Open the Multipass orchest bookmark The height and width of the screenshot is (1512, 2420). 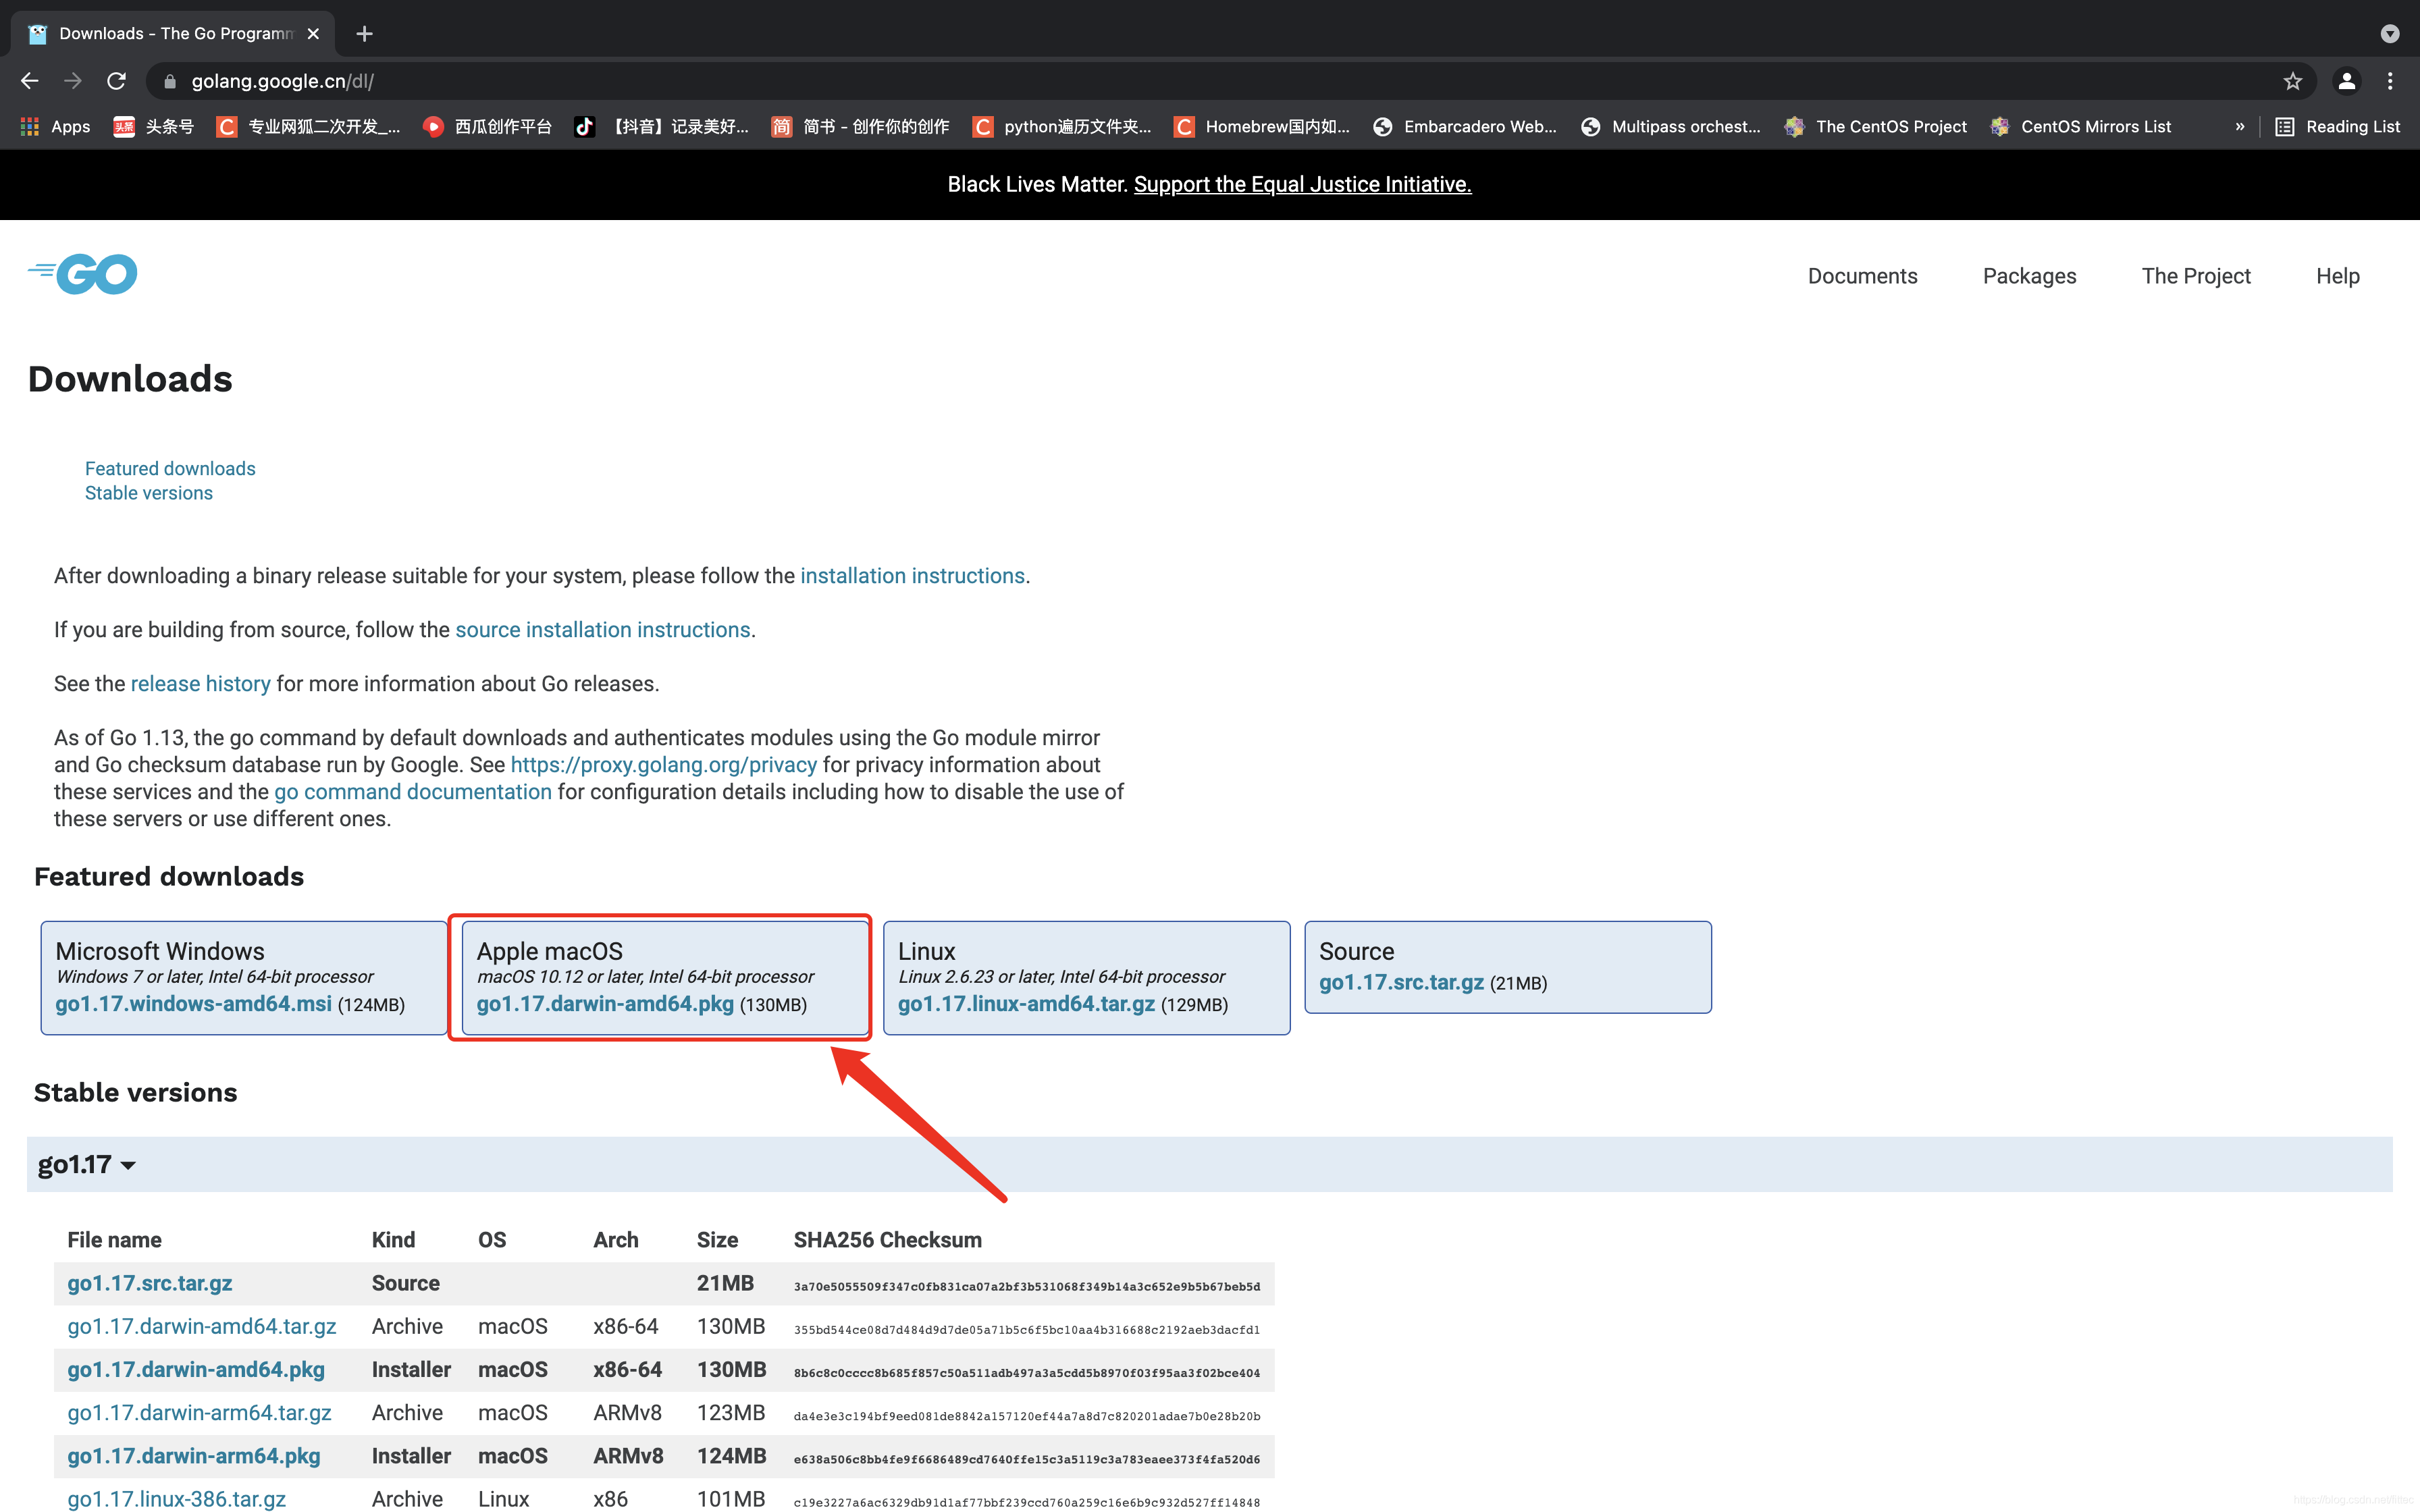coord(1670,126)
